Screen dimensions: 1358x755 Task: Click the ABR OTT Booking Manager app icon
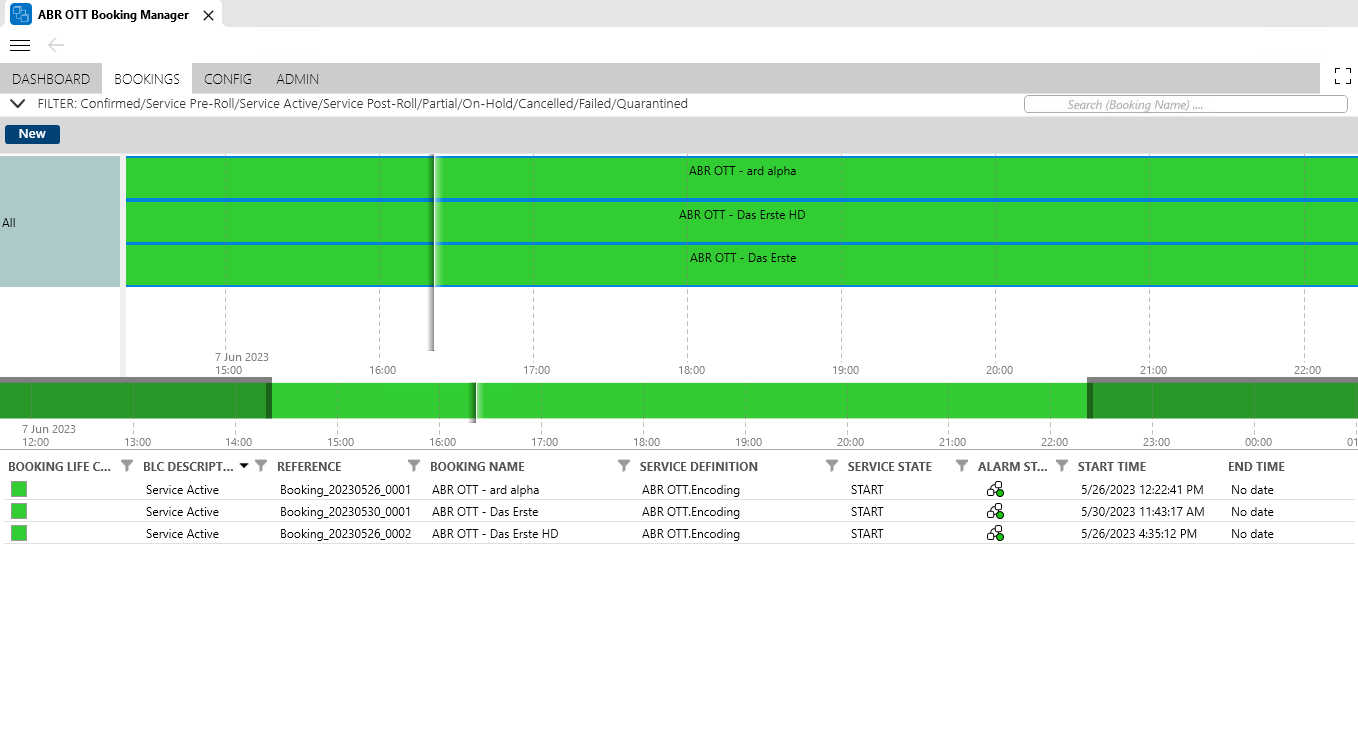(20, 14)
